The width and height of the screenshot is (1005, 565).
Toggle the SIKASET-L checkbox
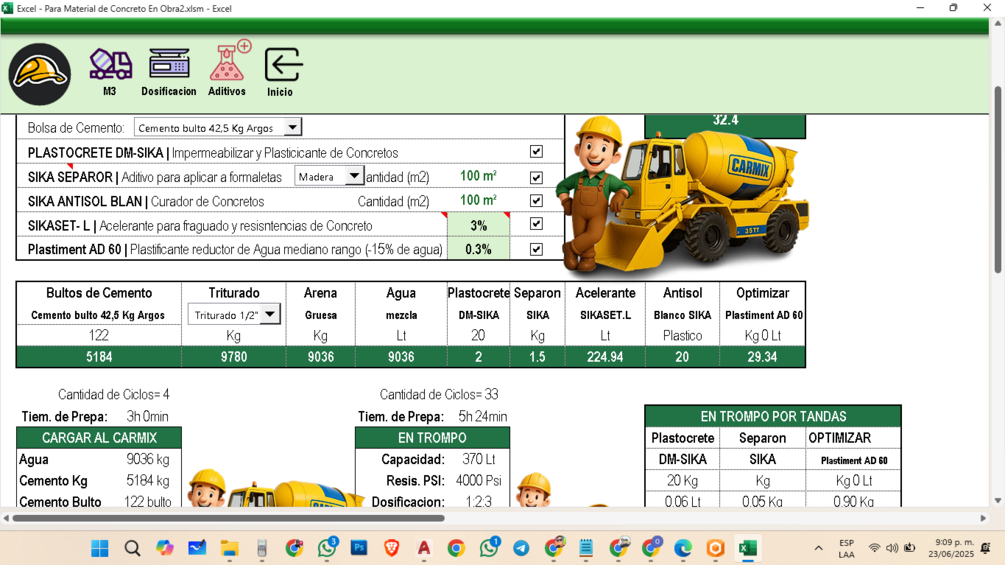pos(536,224)
